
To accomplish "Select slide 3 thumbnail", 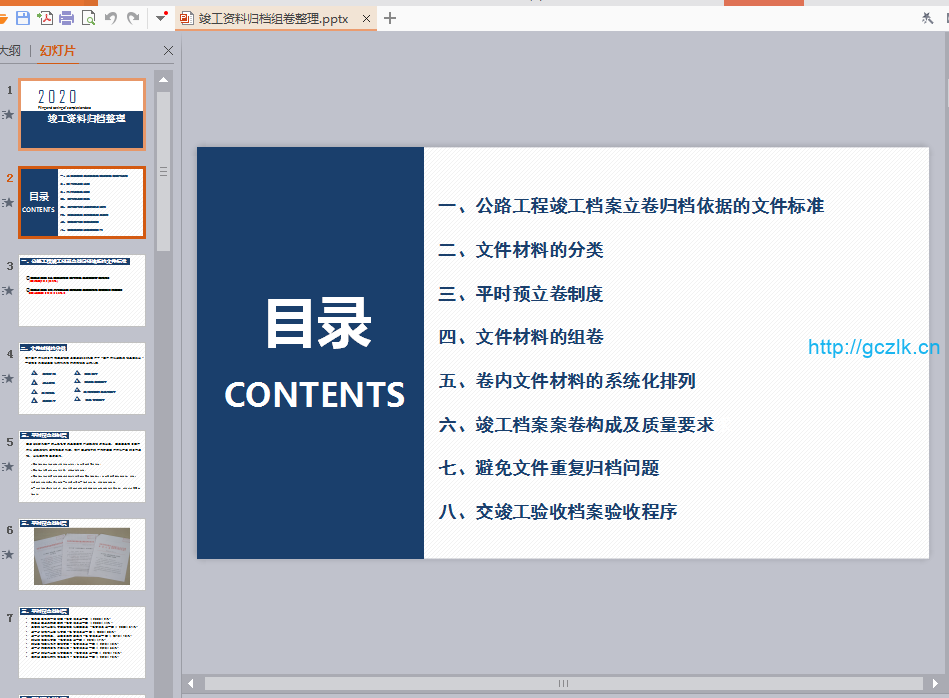I will point(82,290).
